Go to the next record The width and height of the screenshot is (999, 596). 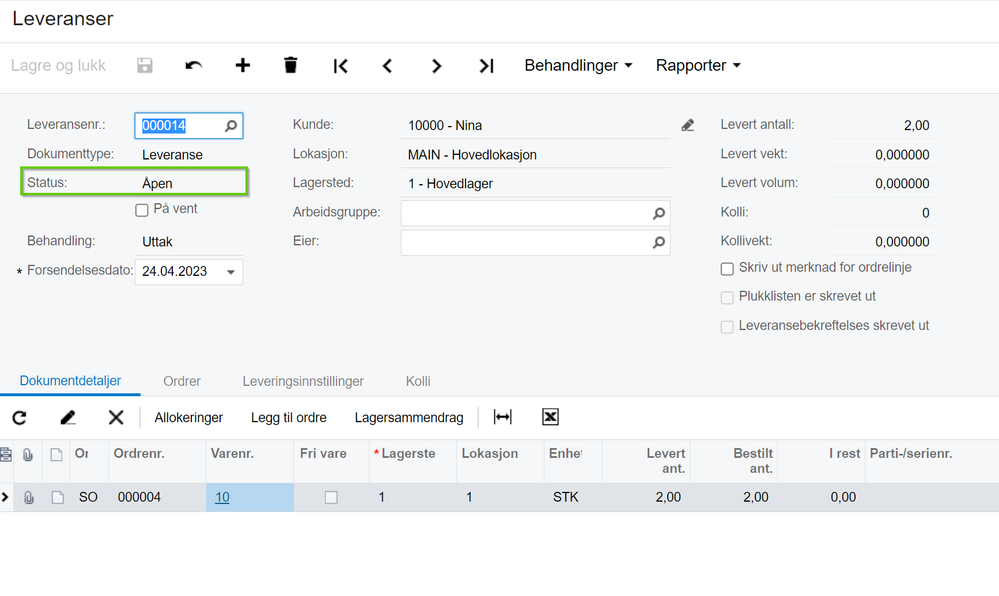click(x=436, y=66)
